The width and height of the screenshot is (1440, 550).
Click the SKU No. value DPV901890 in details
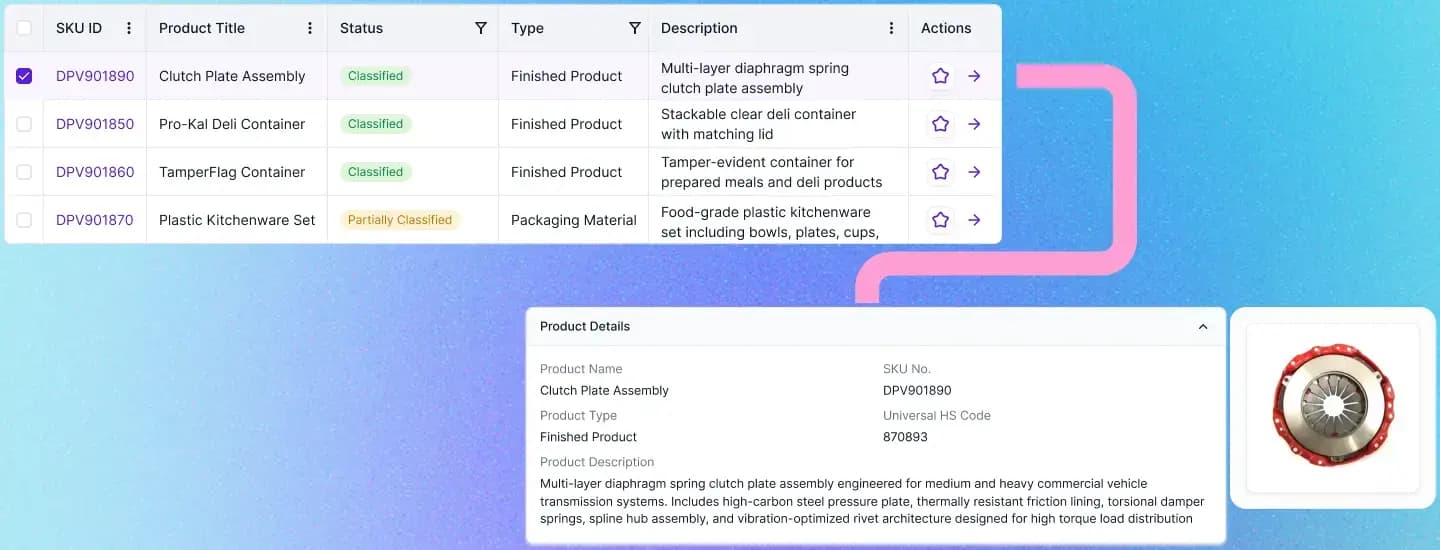click(917, 391)
